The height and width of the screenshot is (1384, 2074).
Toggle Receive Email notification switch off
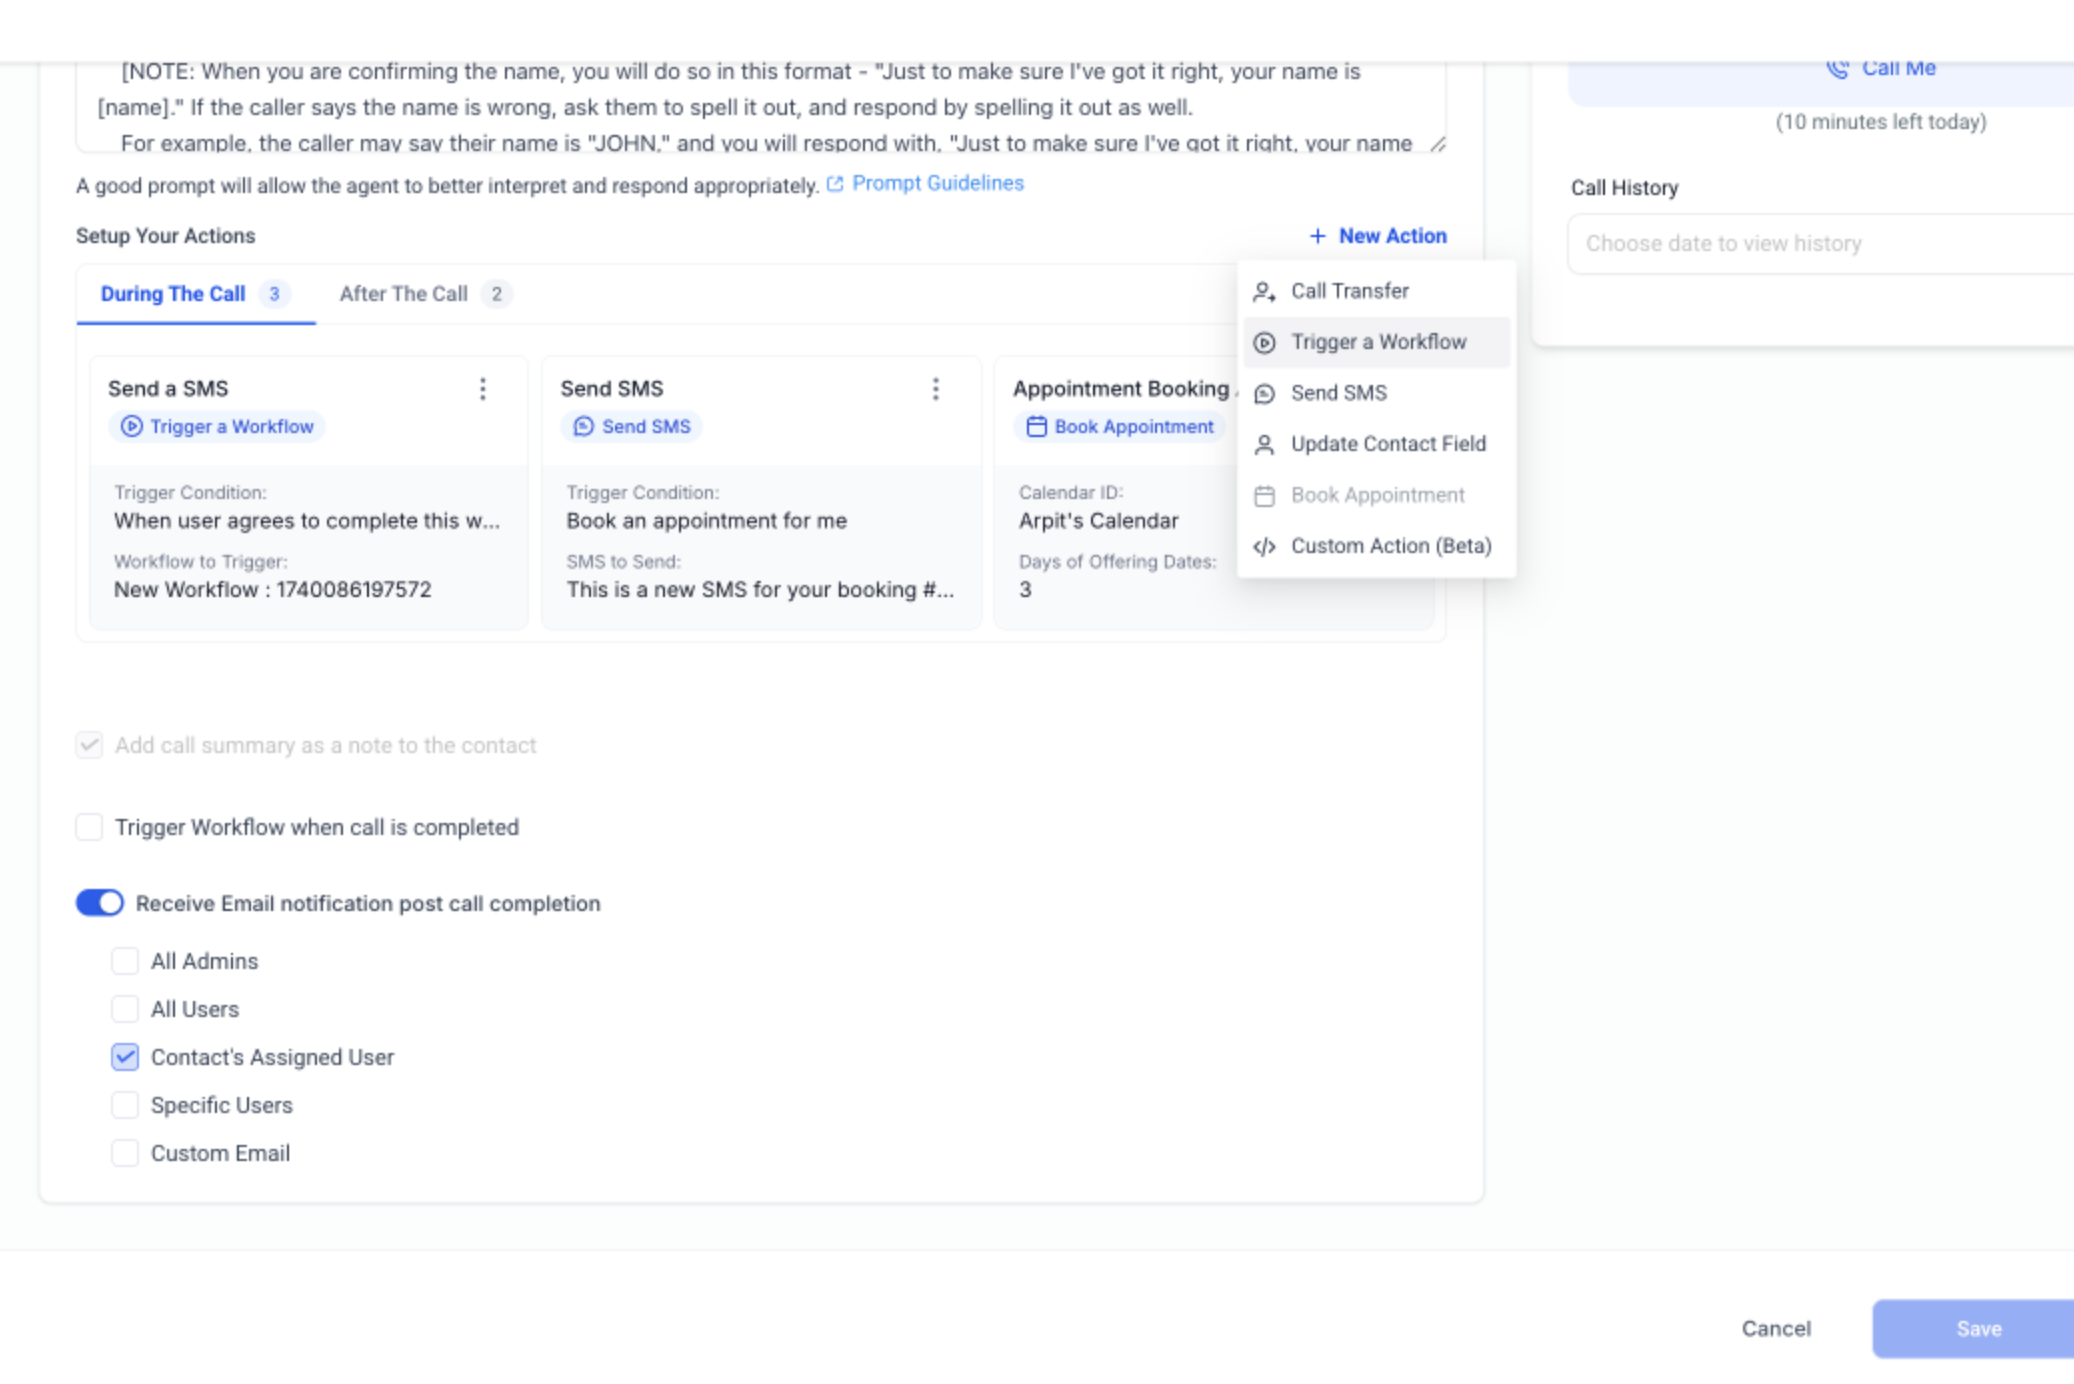[100, 903]
